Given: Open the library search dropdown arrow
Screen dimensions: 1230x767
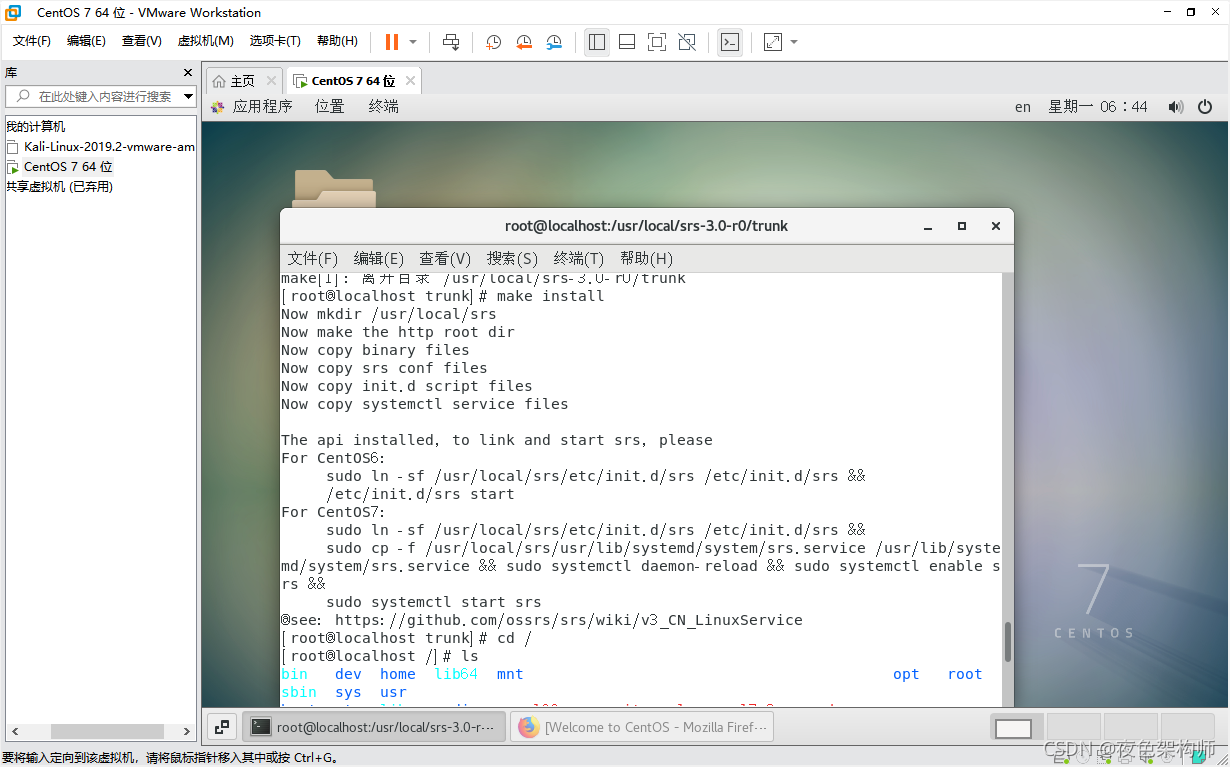Looking at the screenshot, I should [x=188, y=96].
